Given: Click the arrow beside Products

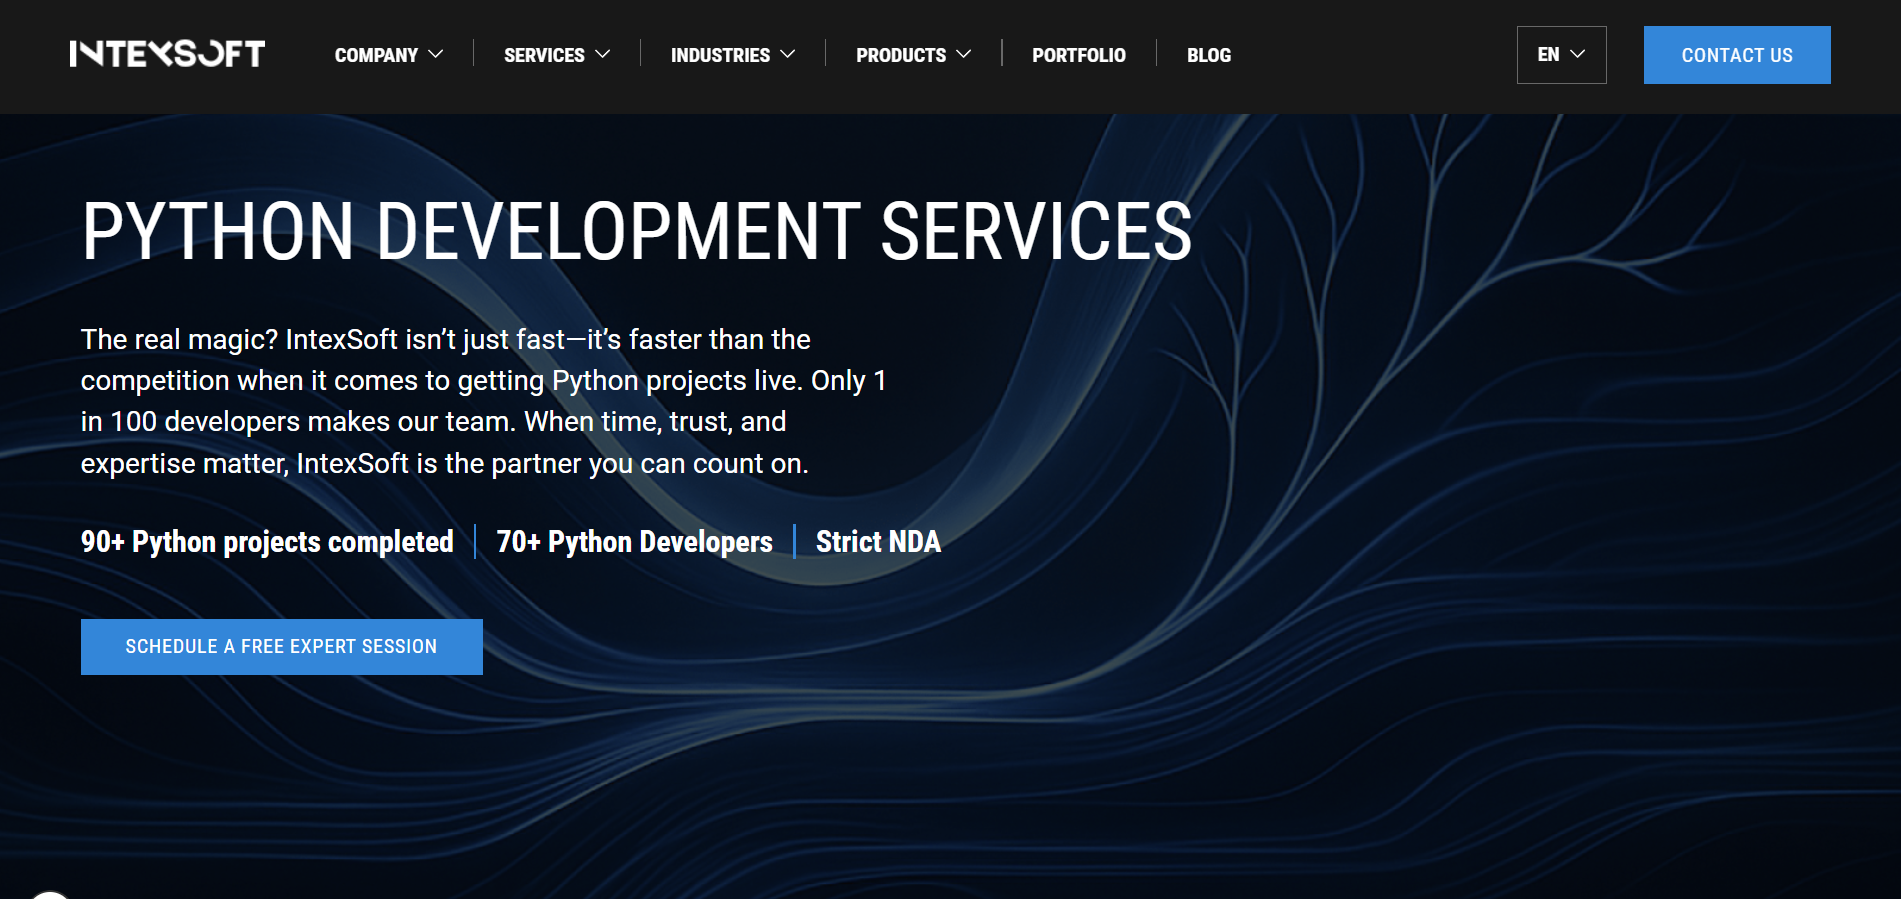Looking at the screenshot, I should pyautogui.click(x=964, y=55).
